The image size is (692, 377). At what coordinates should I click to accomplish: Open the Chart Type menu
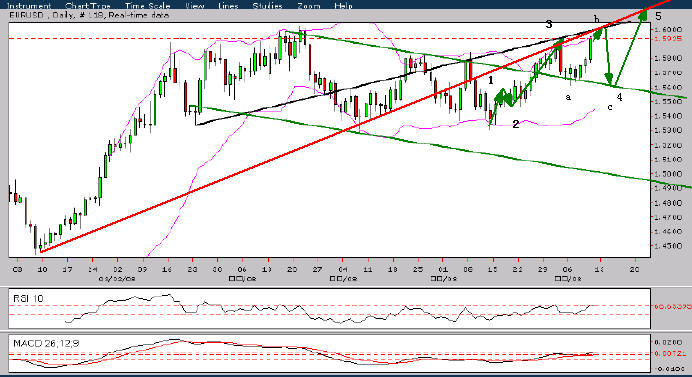coord(87,6)
